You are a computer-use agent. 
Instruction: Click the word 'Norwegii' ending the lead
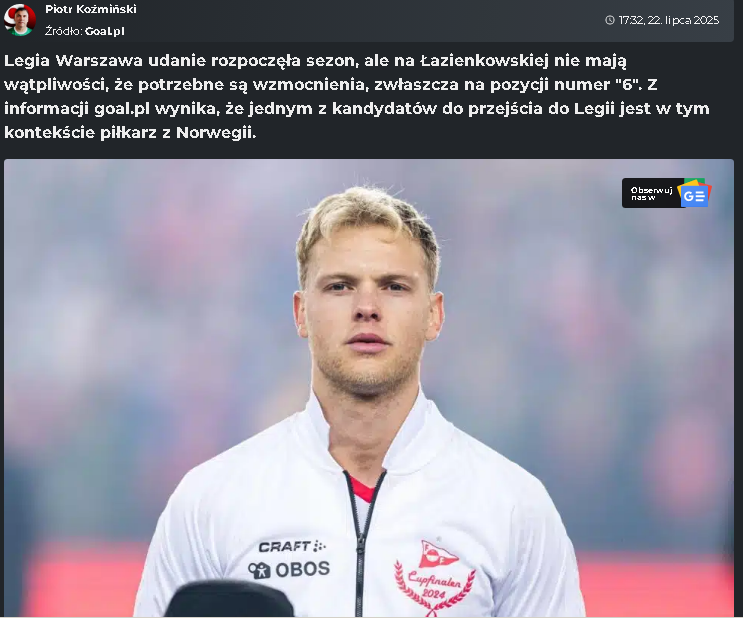216,133
